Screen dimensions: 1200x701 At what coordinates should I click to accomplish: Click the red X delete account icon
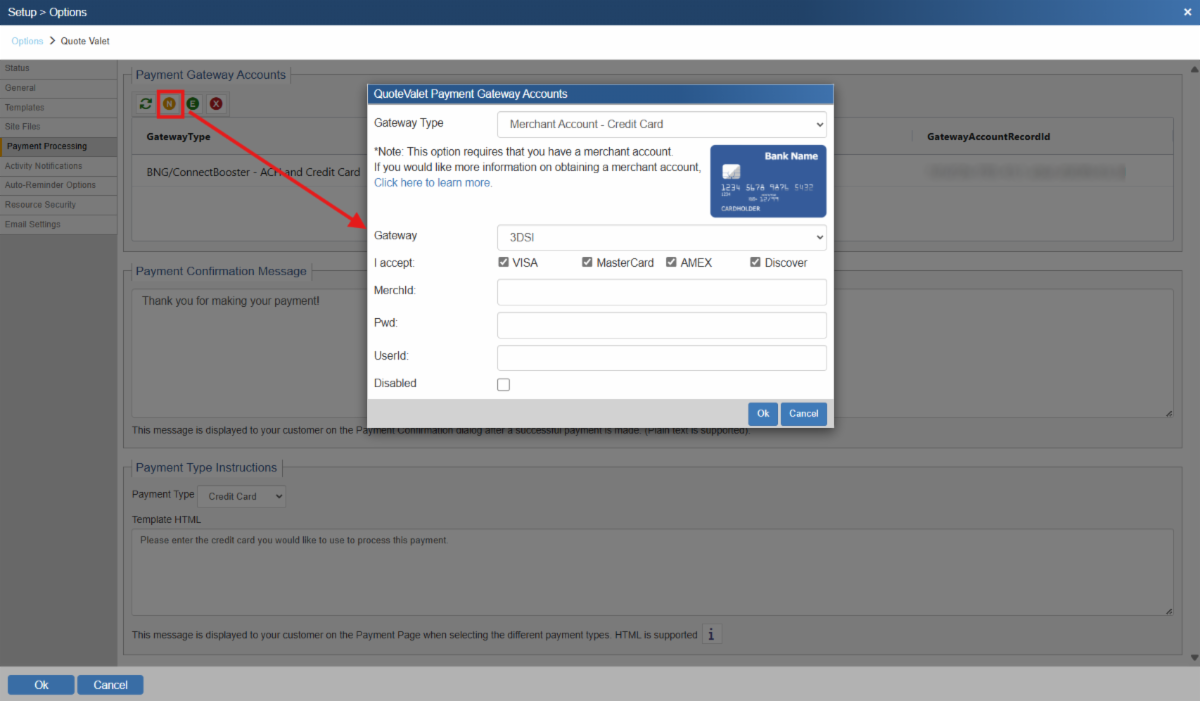pyautogui.click(x=215, y=103)
